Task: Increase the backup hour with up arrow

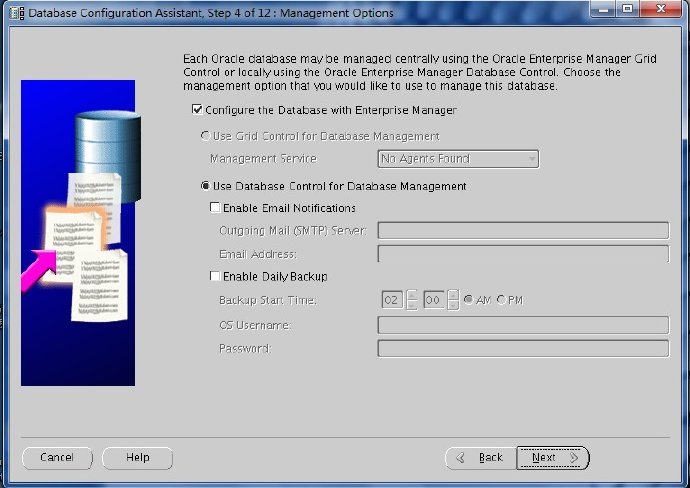Action: (x=412, y=295)
